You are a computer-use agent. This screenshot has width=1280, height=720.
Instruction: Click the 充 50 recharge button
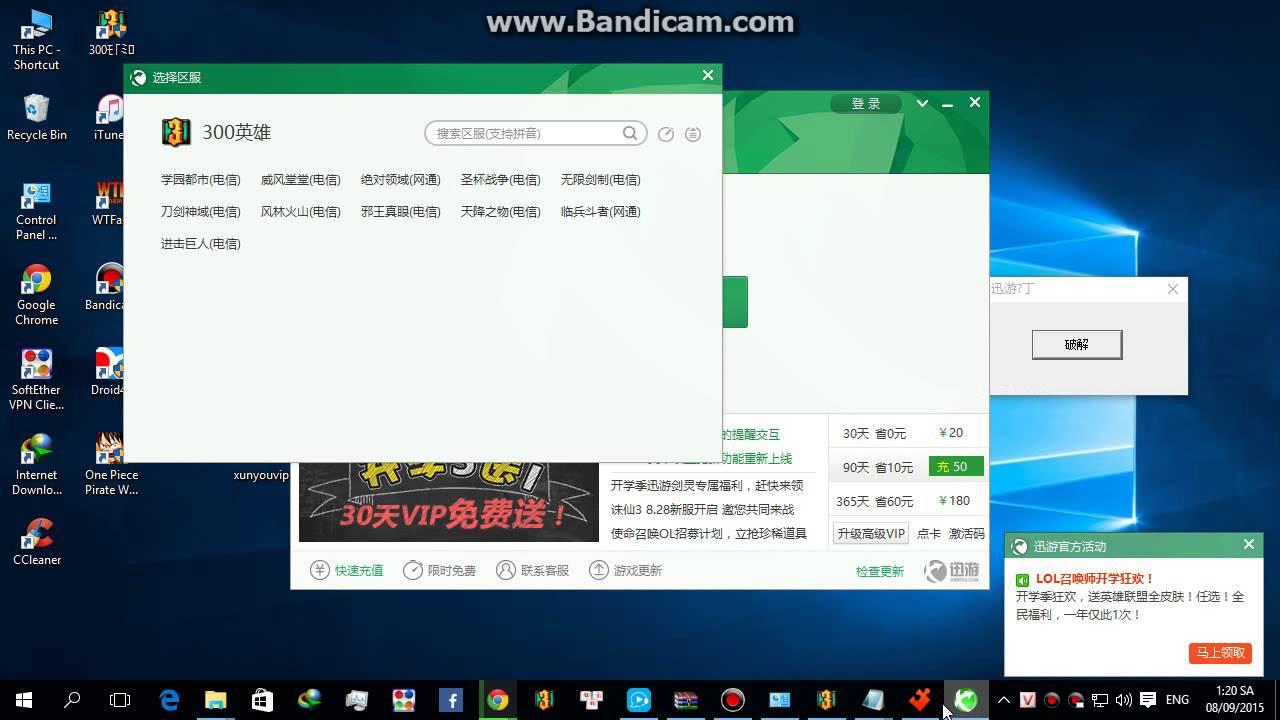(x=956, y=467)
